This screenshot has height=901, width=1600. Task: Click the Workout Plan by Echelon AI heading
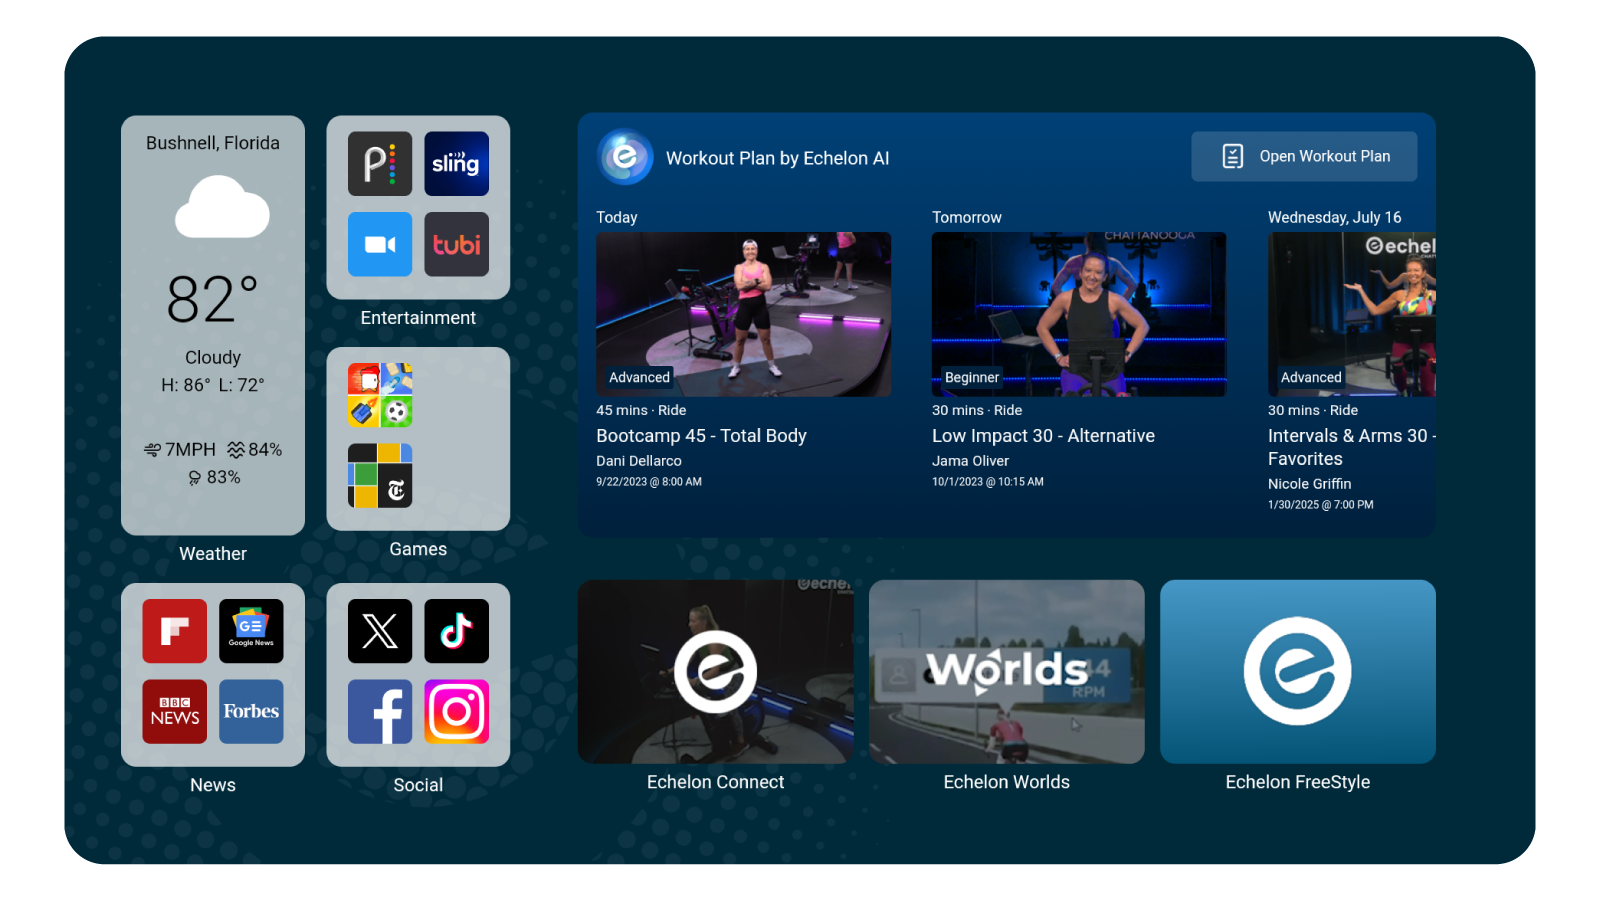tap(777, 158)
